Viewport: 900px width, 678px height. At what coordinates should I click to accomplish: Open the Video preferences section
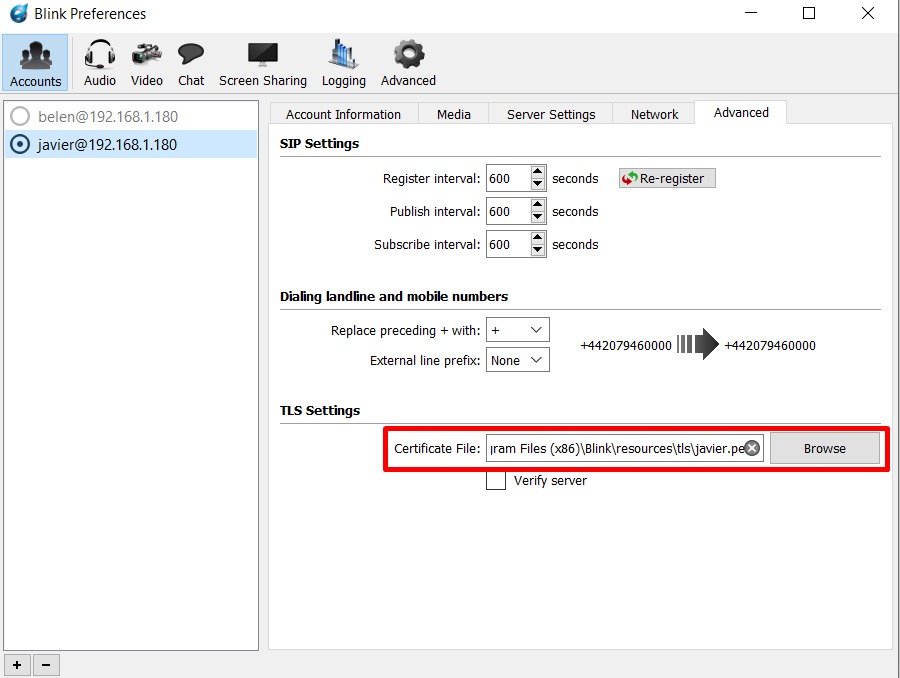point(146,63)
